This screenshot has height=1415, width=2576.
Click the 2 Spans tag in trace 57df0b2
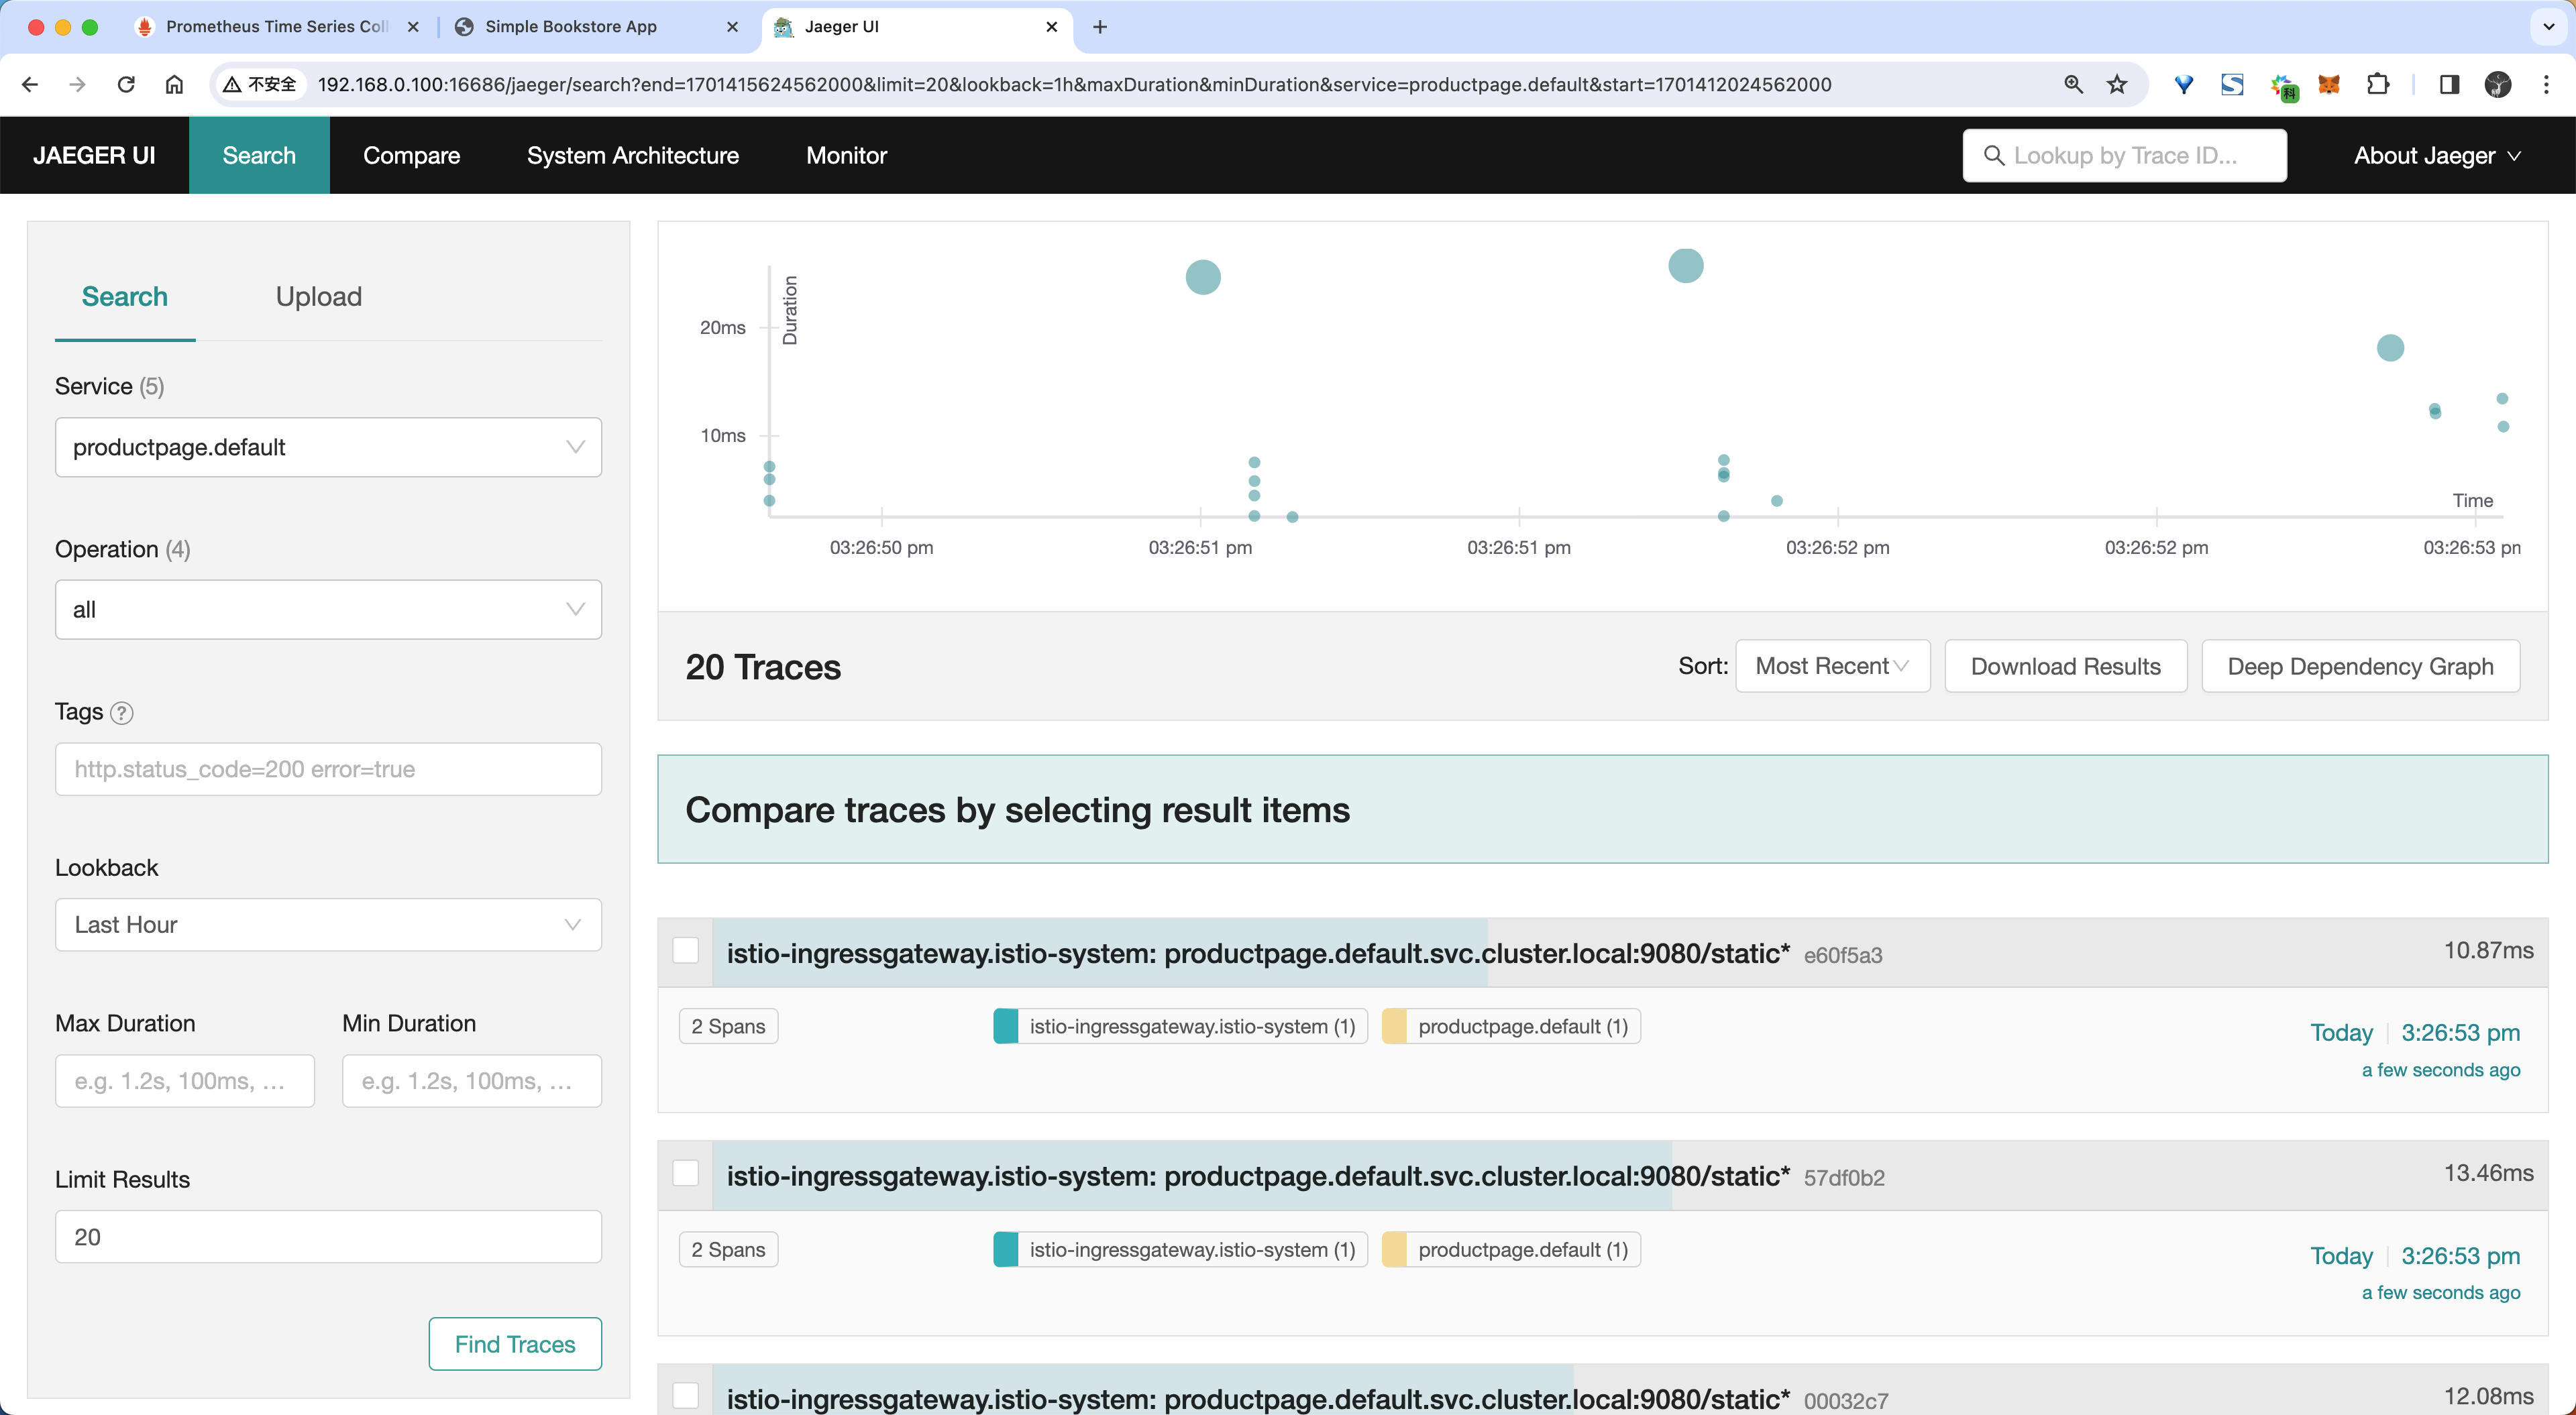pos(728,1249)
